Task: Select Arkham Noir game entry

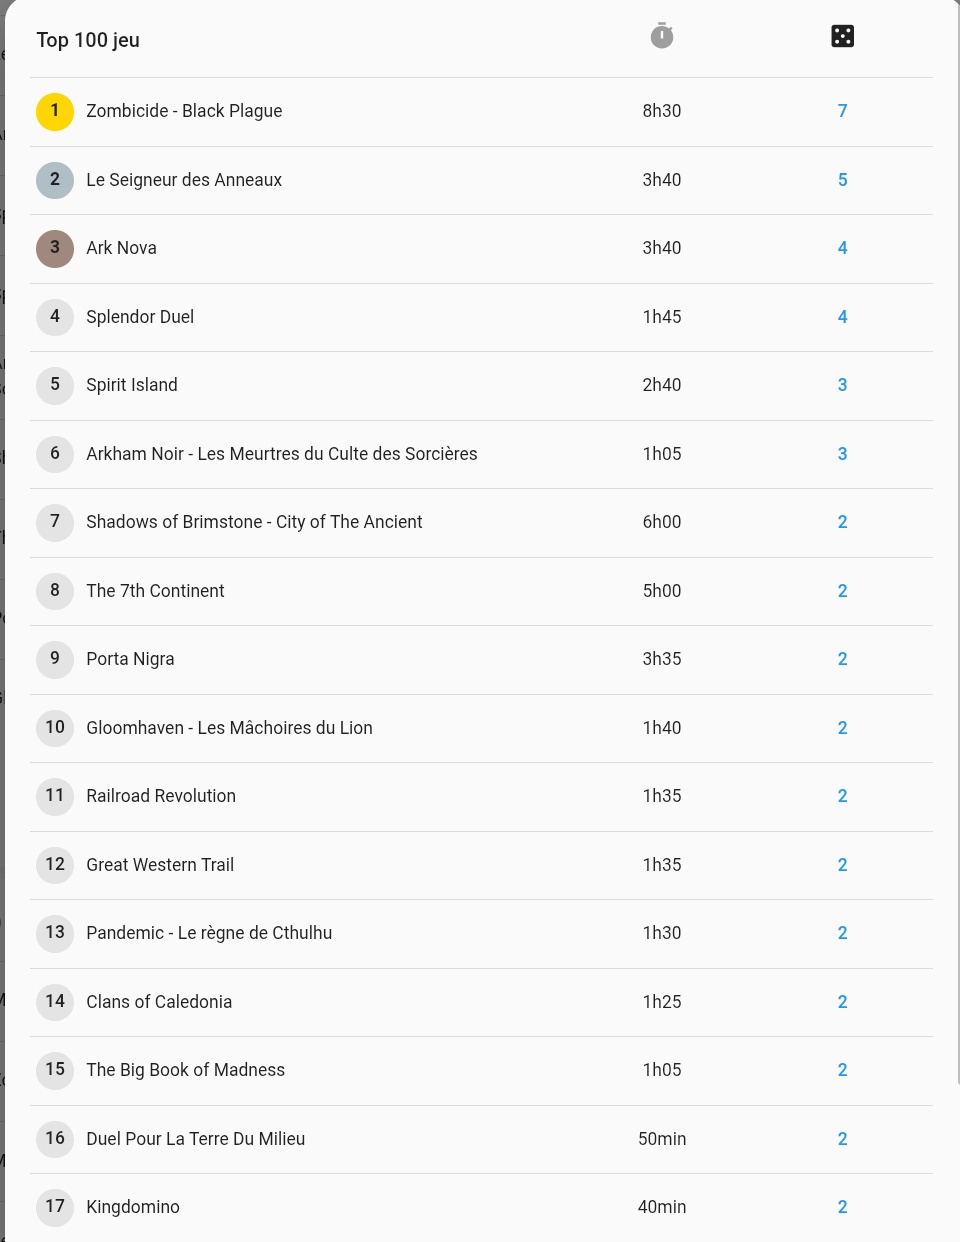Action: [x=481, y=454]
